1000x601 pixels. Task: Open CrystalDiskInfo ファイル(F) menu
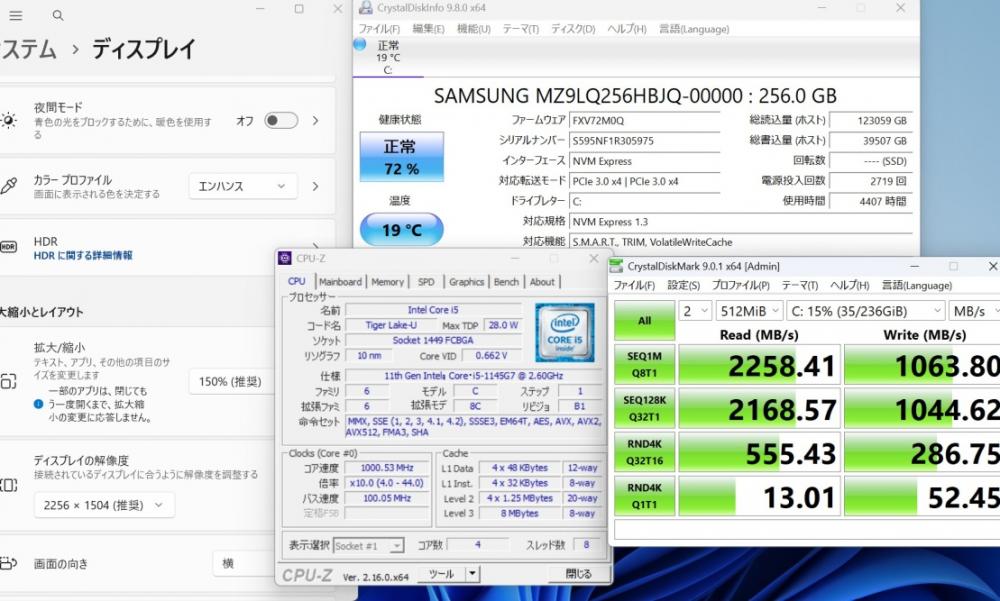click(x=379, y=29)
